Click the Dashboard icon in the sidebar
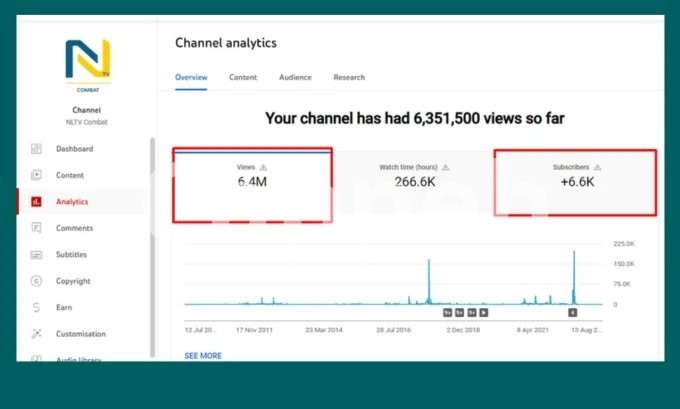This screenshot has height=409, width=680. (36, 149)
